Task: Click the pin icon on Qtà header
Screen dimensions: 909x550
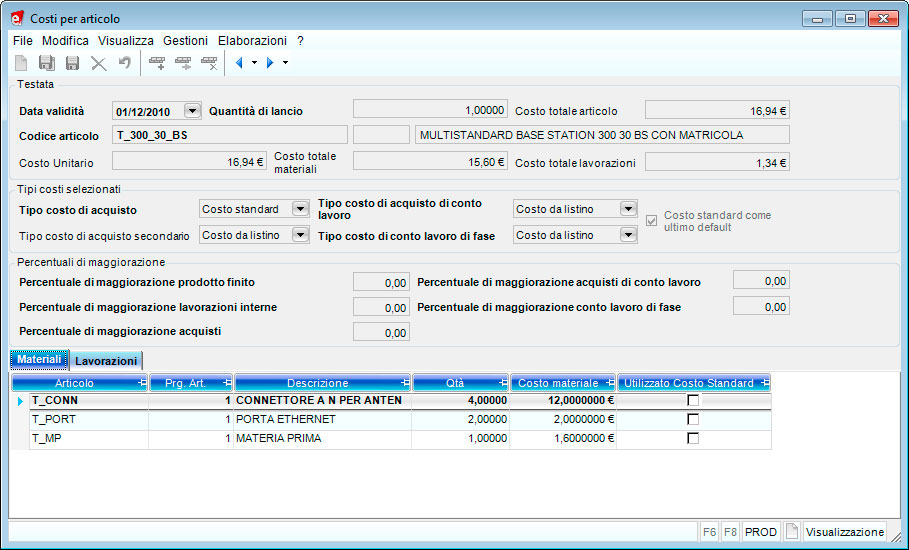Action: pos(503,383)
